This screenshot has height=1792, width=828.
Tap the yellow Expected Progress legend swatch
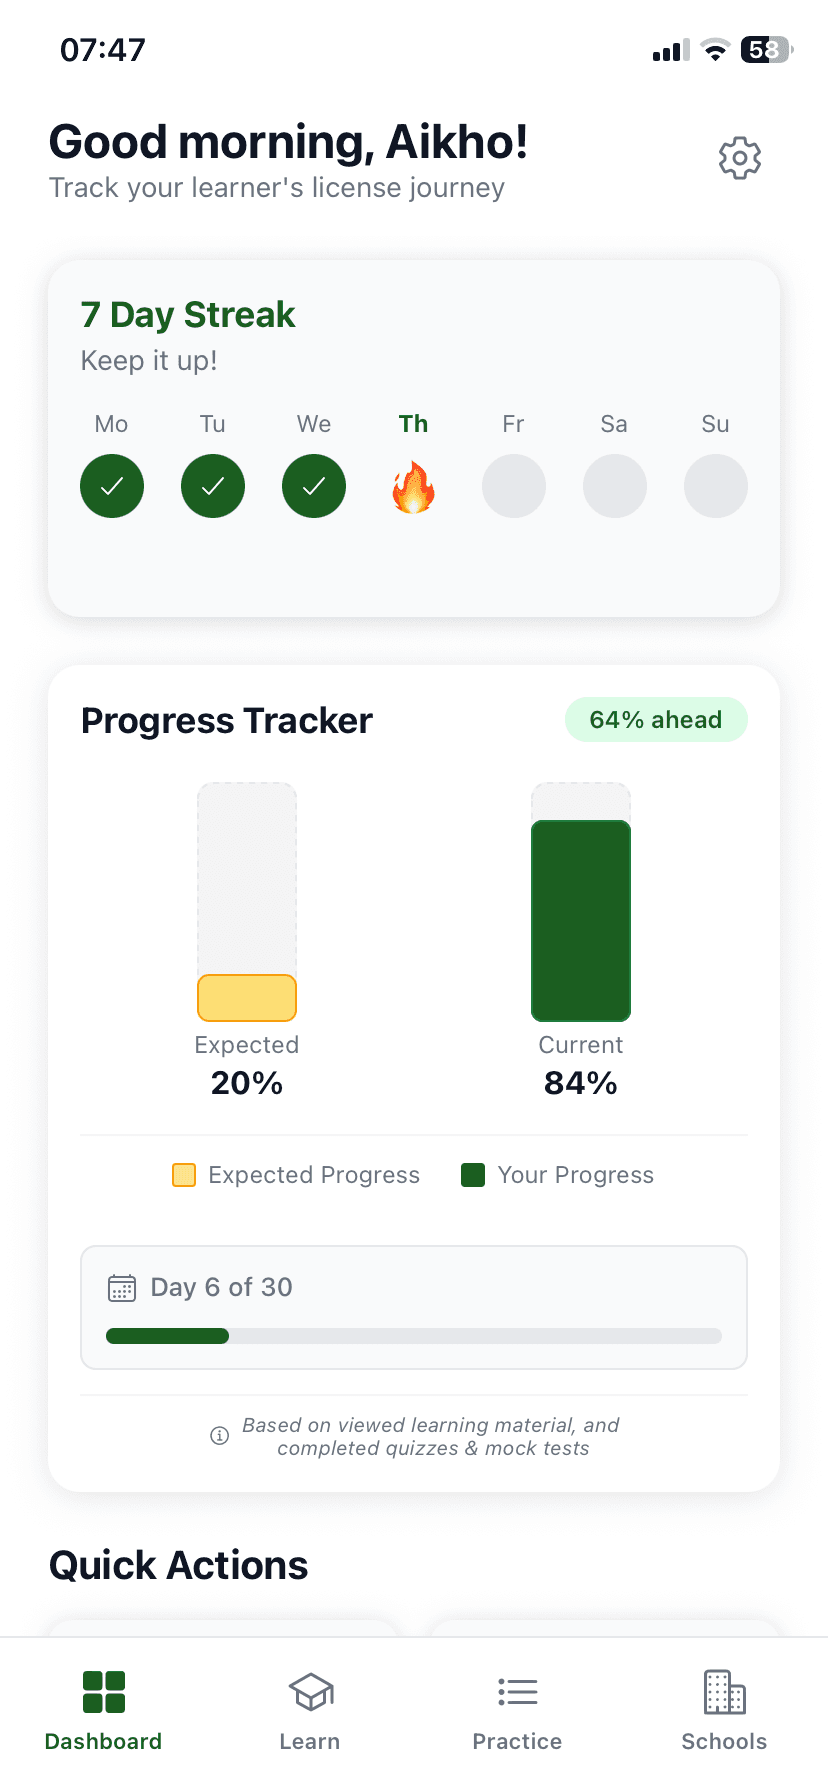point(184,1175)
